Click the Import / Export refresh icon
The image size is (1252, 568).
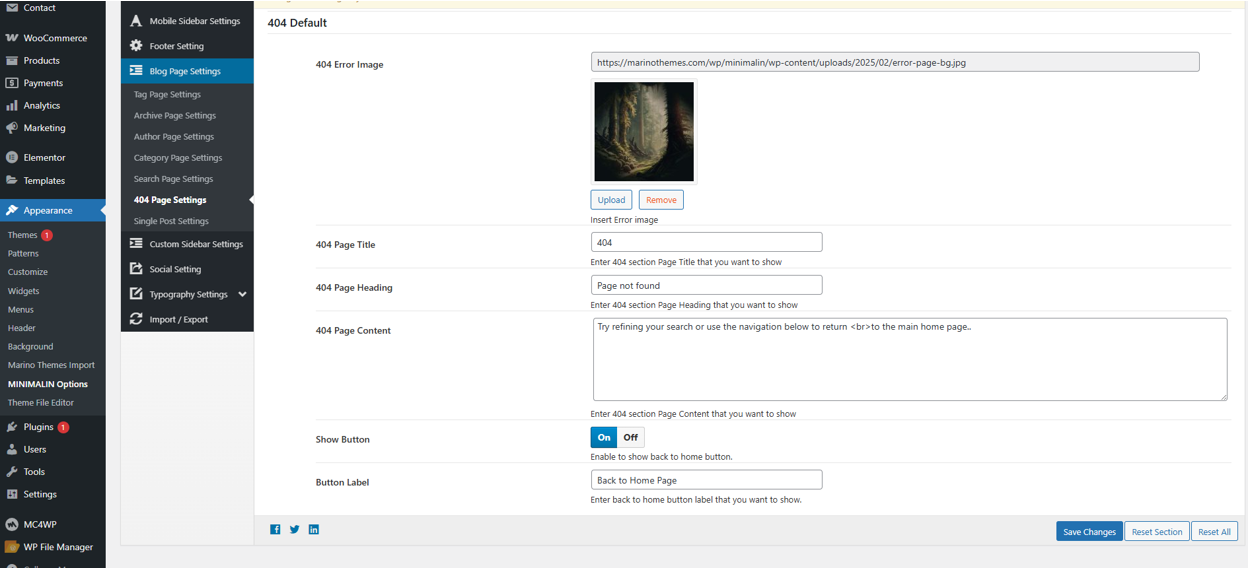pos(136,319)
